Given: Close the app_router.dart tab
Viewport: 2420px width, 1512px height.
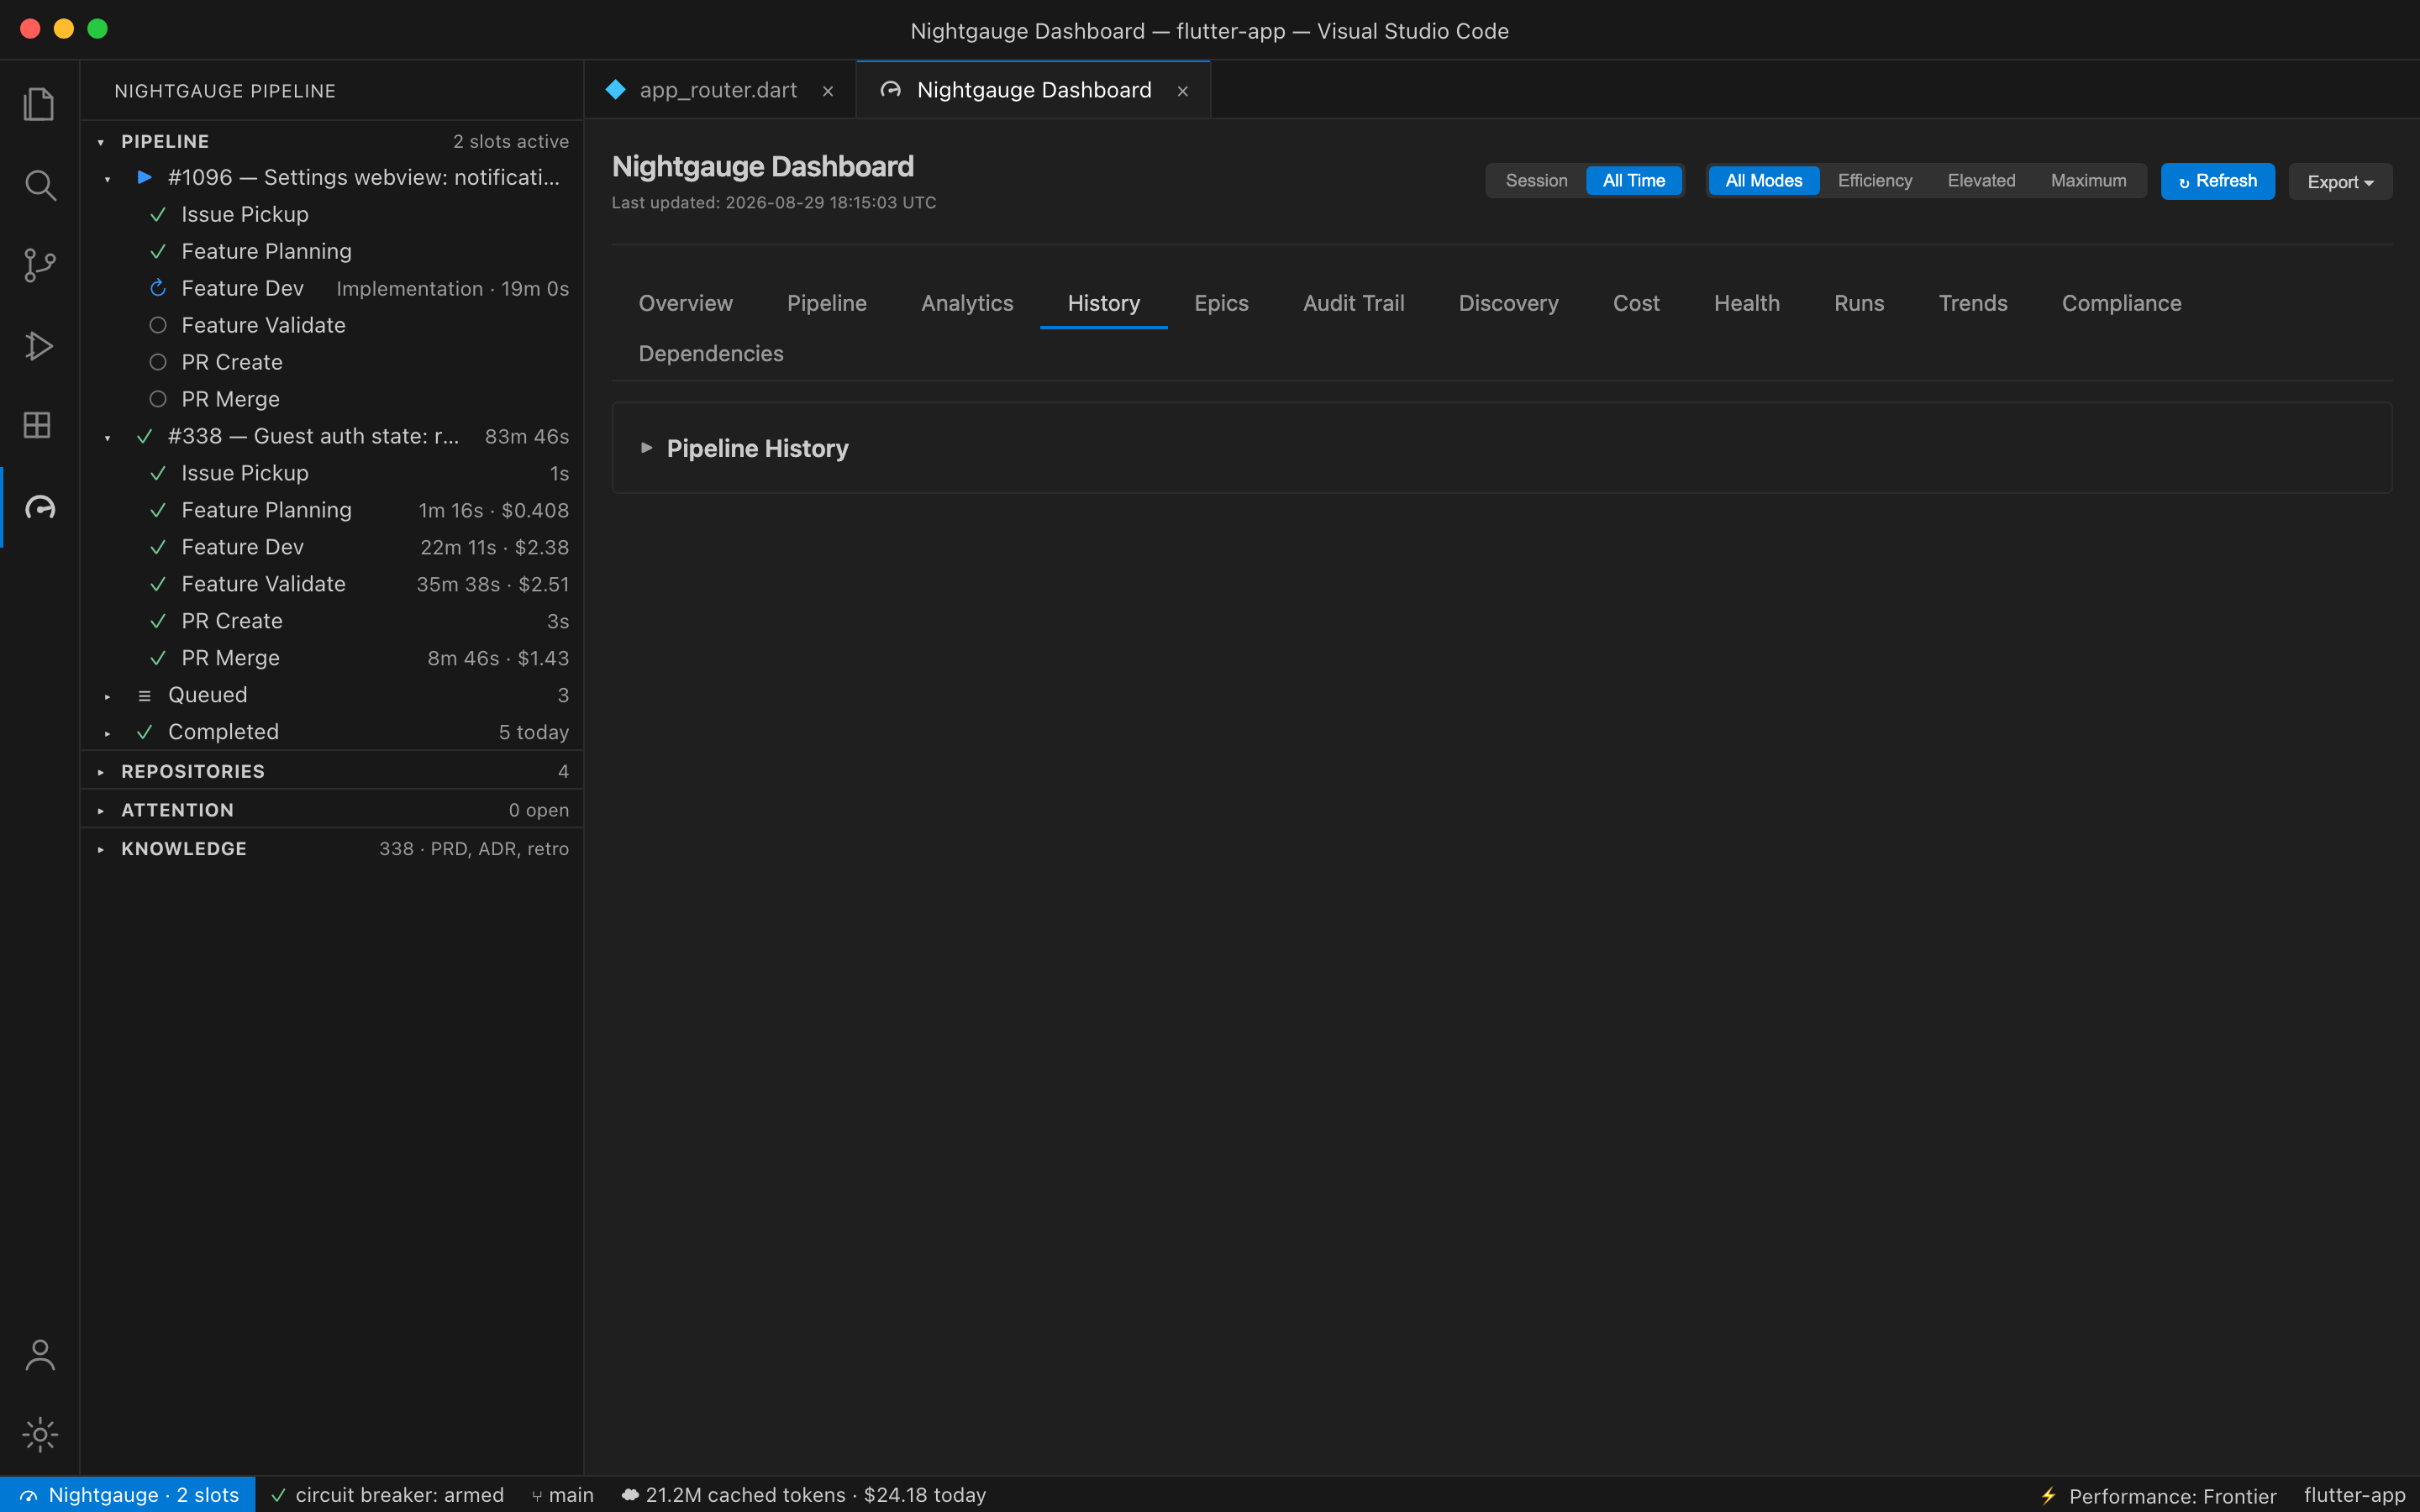Looking at the screenshot, I should click(x=828, y=91).
